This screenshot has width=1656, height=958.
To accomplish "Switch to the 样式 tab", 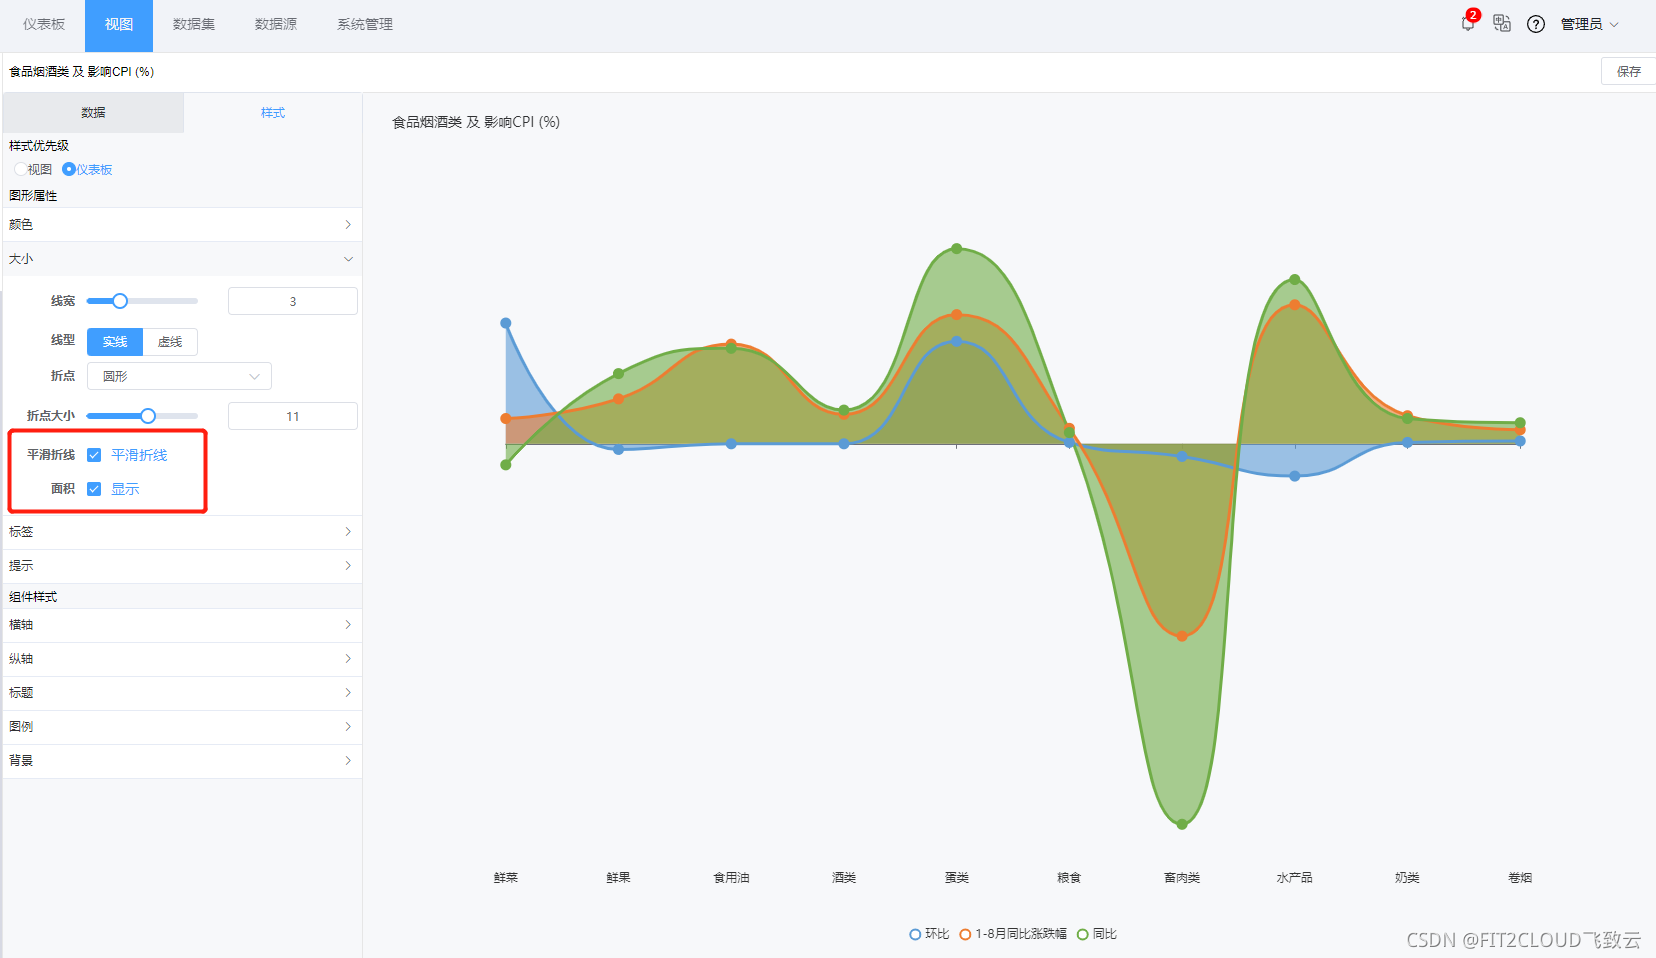I will coord(273,113).
